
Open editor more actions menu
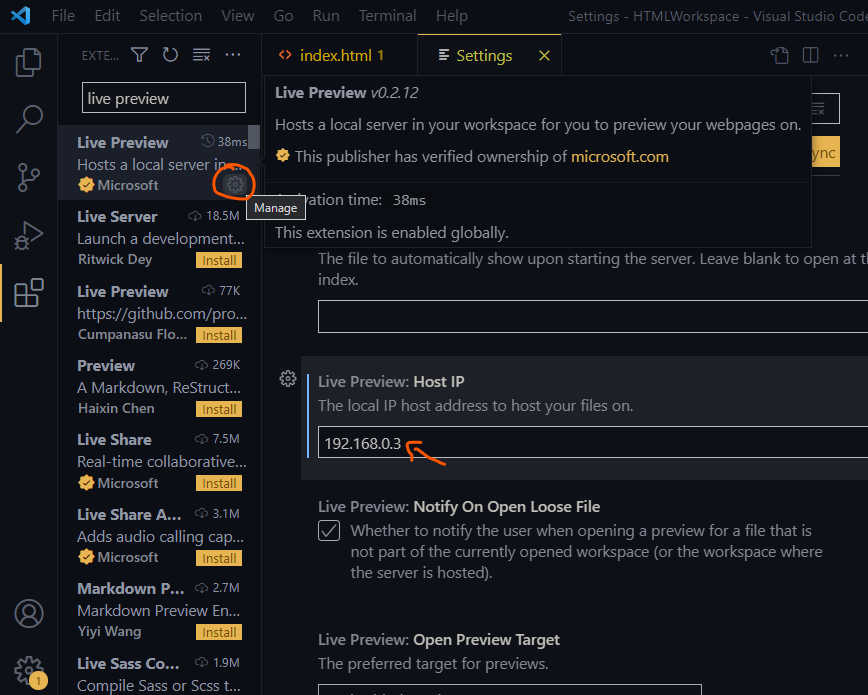point(841,55)
